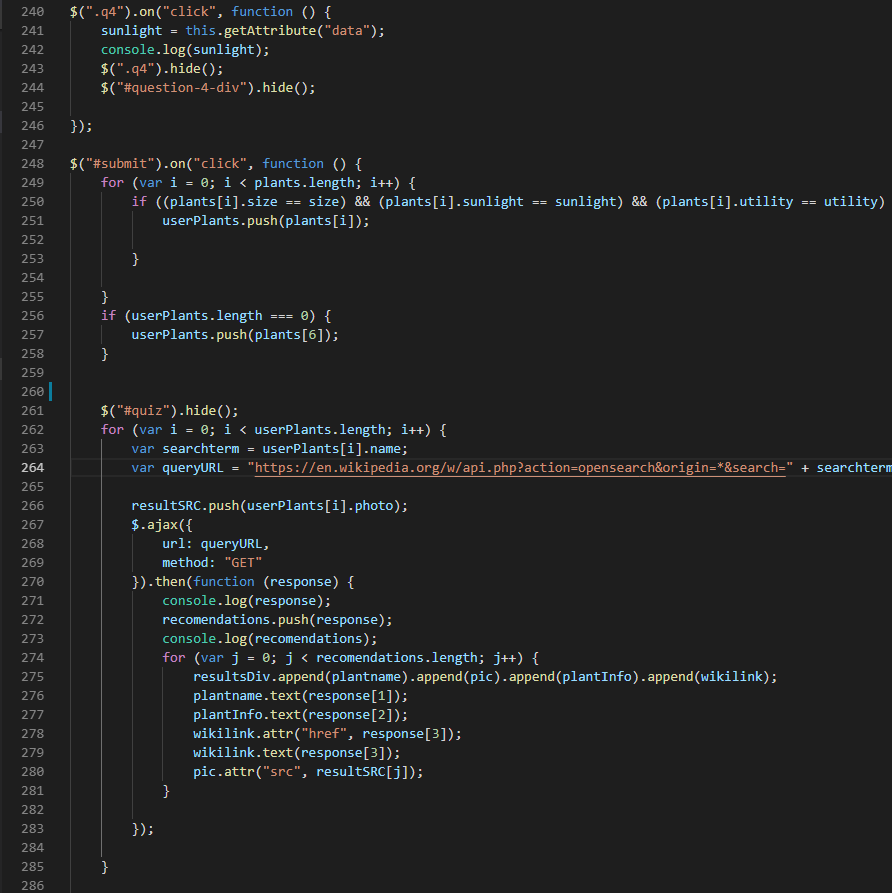This screenshot has width=892, height=893.
Task: Click line number 264 in the gutter
Action: pyautogui.click(x=32, y=468)
